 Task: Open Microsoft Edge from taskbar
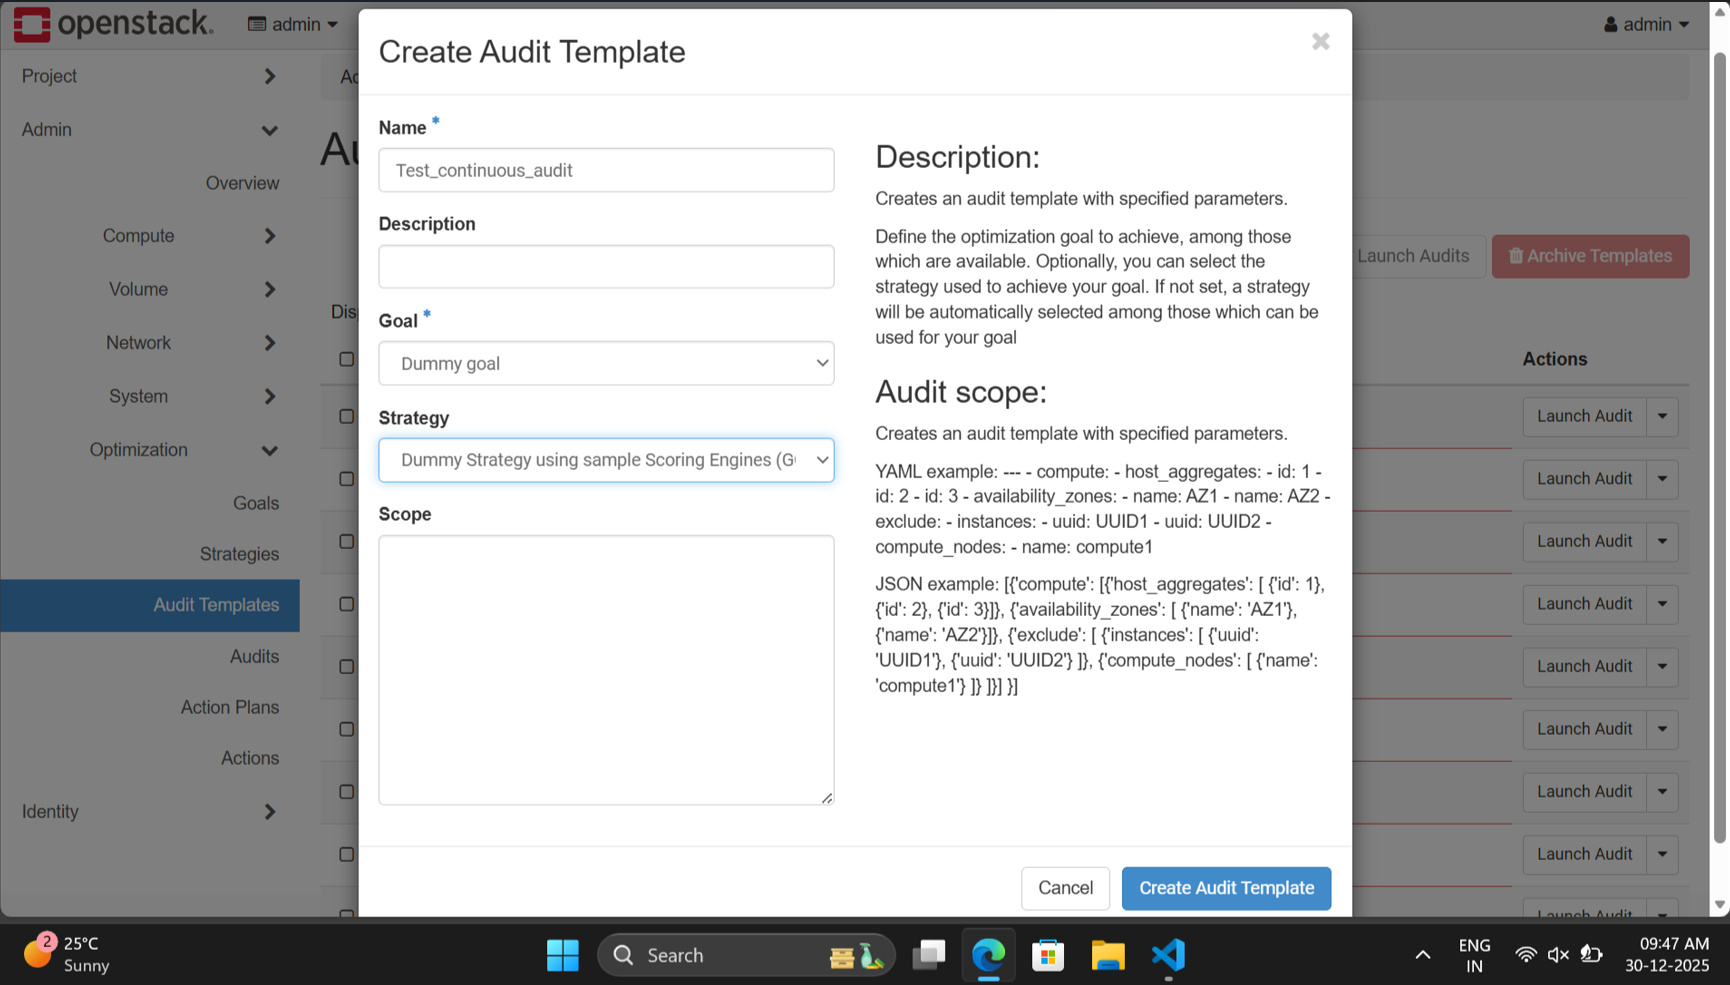pos(988,955)
